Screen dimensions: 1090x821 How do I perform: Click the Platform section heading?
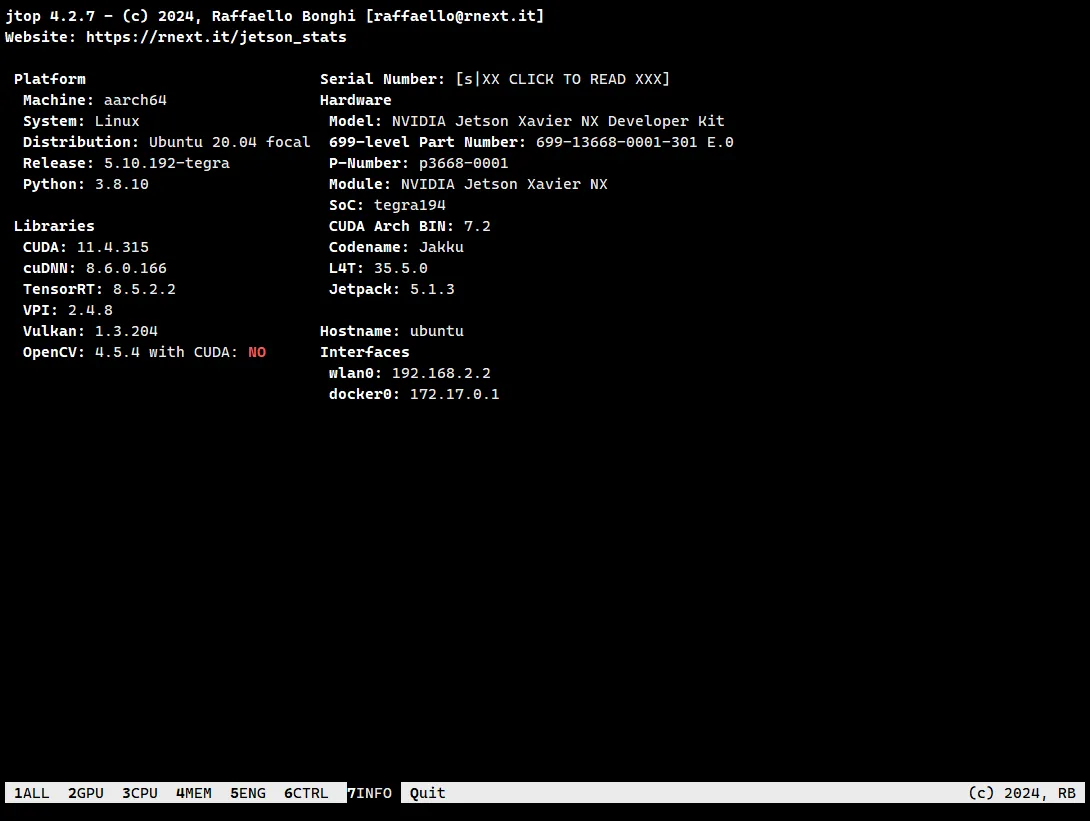pyautogui.click(x=50, y=79)
